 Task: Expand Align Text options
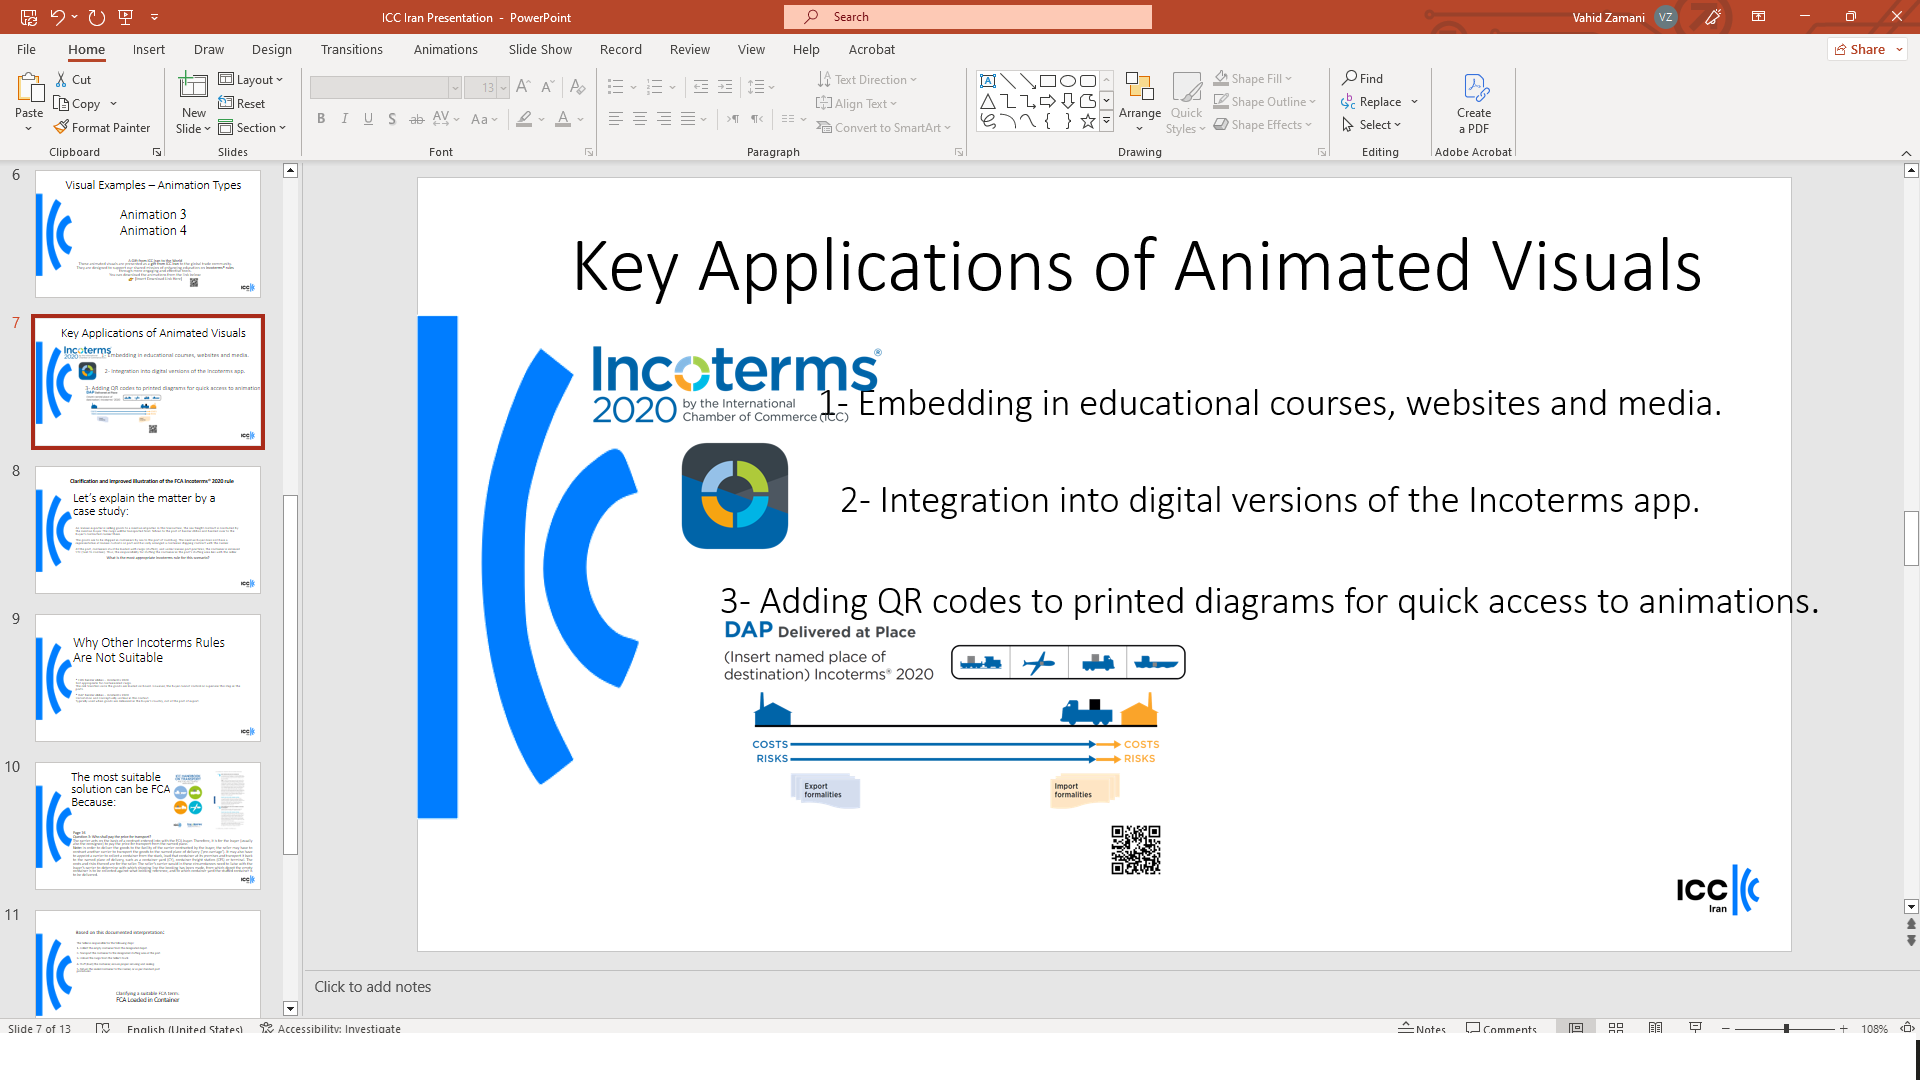857,104
